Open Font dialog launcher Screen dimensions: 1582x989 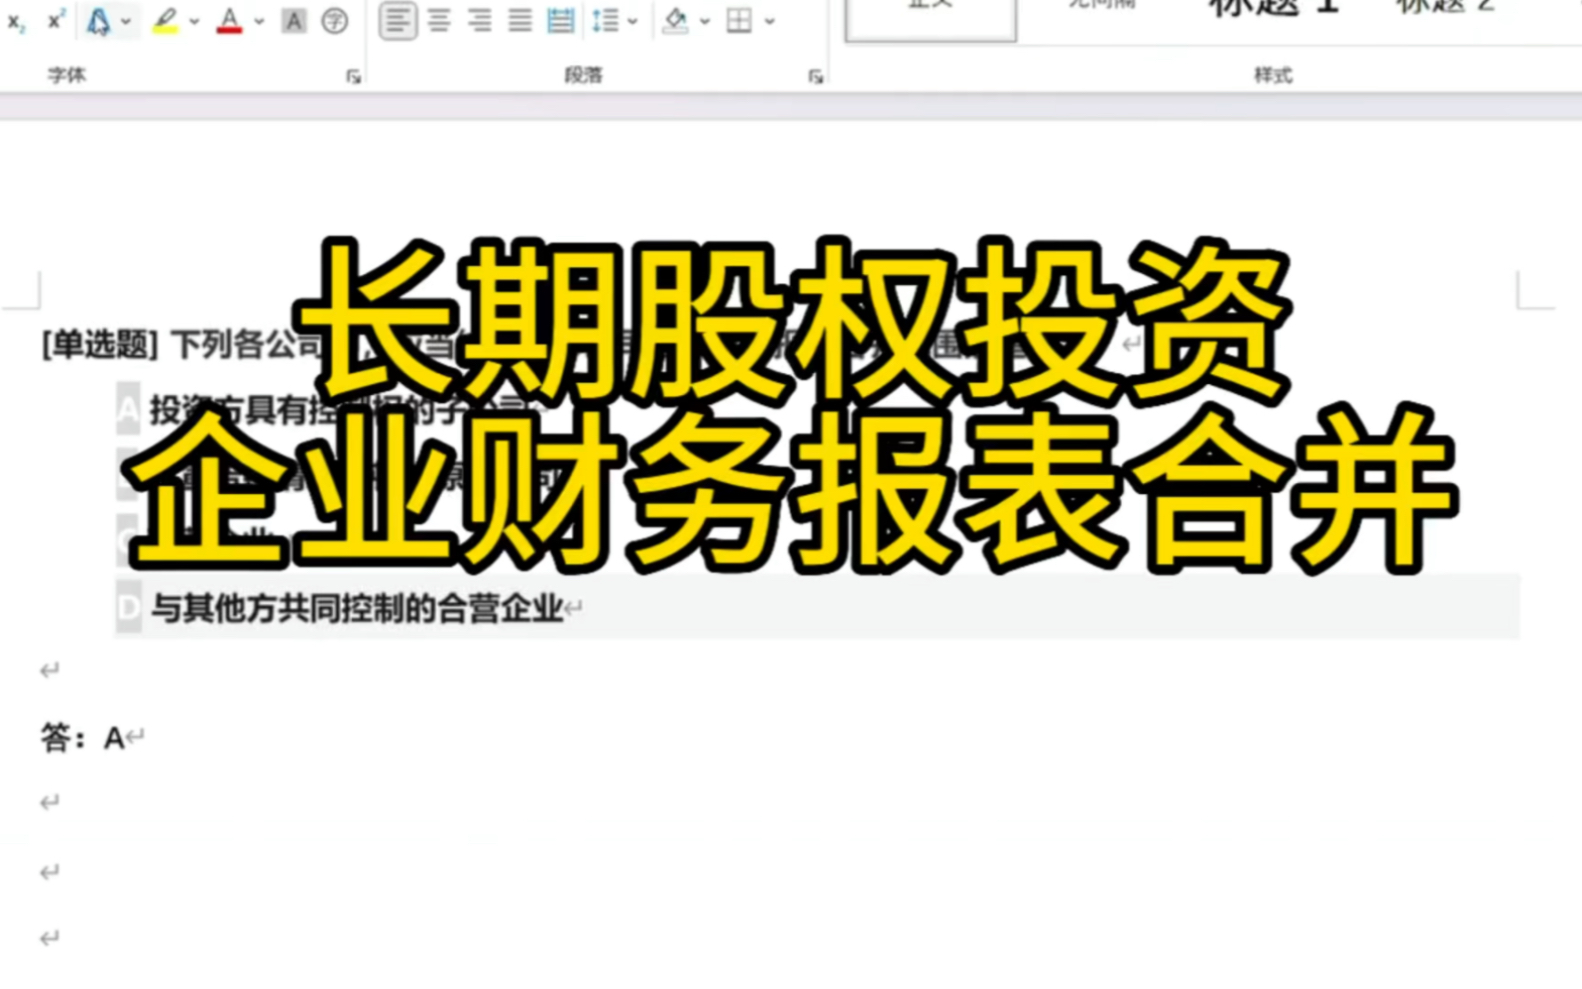(x=353, y=76)
